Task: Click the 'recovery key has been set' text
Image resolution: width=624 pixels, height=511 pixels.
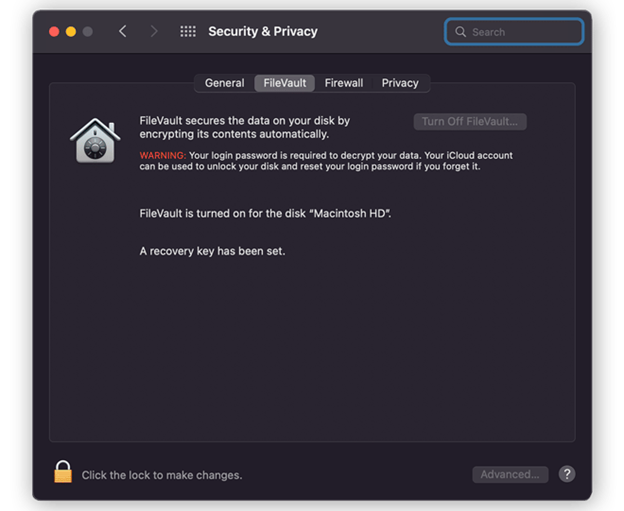Action: coord(212,251)
